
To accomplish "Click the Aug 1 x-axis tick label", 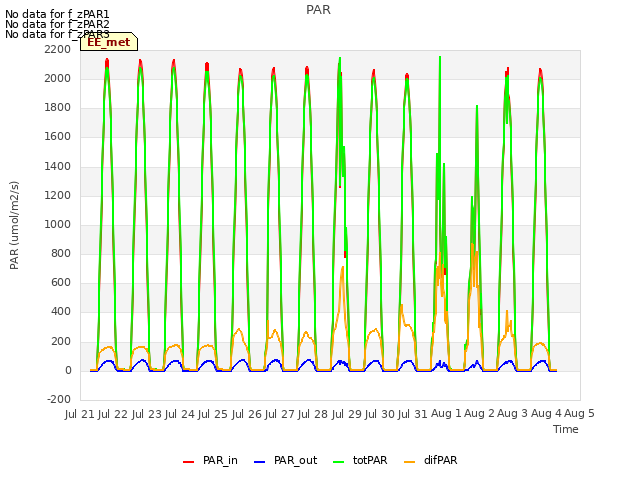I will coord(446,414).
